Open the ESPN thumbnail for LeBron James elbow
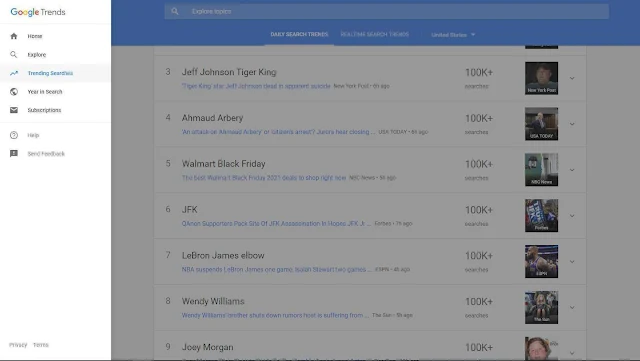 (541, 262)
